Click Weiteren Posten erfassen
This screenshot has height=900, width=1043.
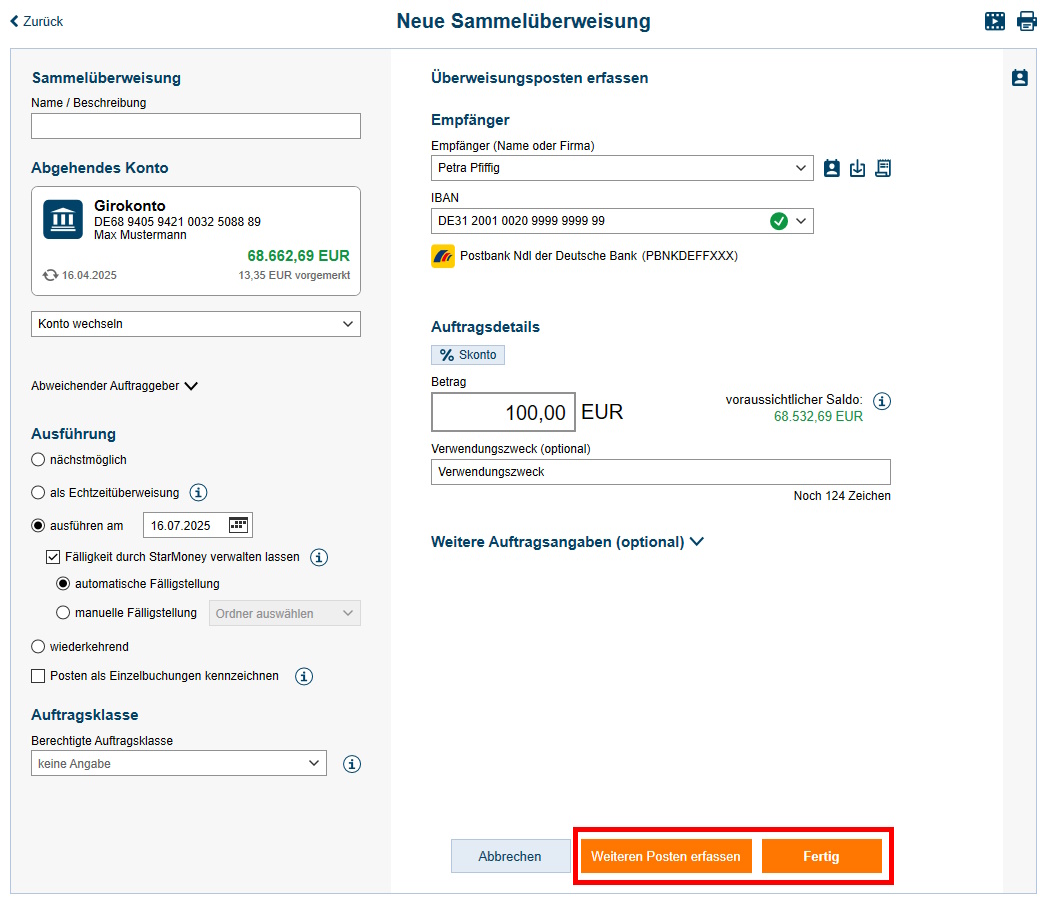tap(665, 856)
